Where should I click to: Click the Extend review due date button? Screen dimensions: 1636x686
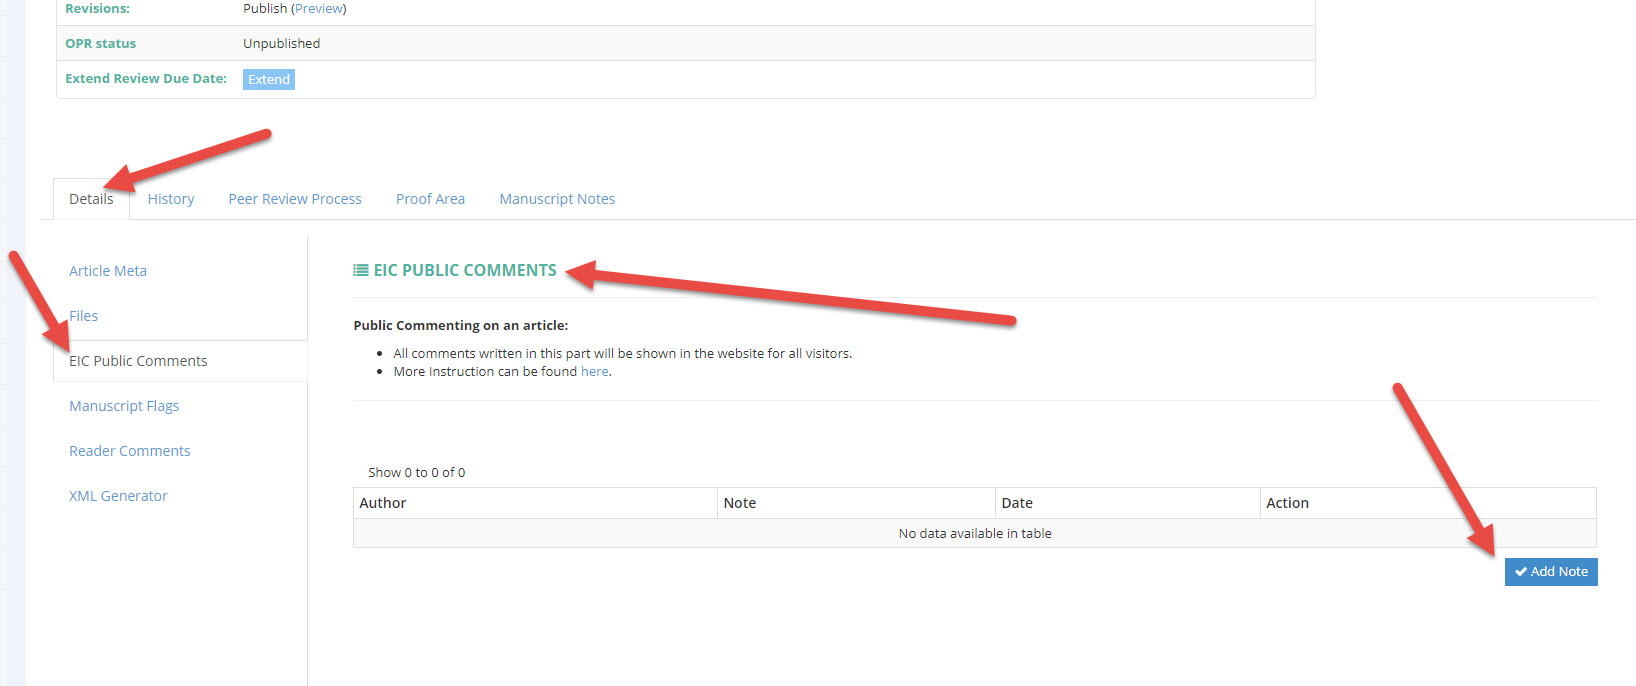[269, 80]
